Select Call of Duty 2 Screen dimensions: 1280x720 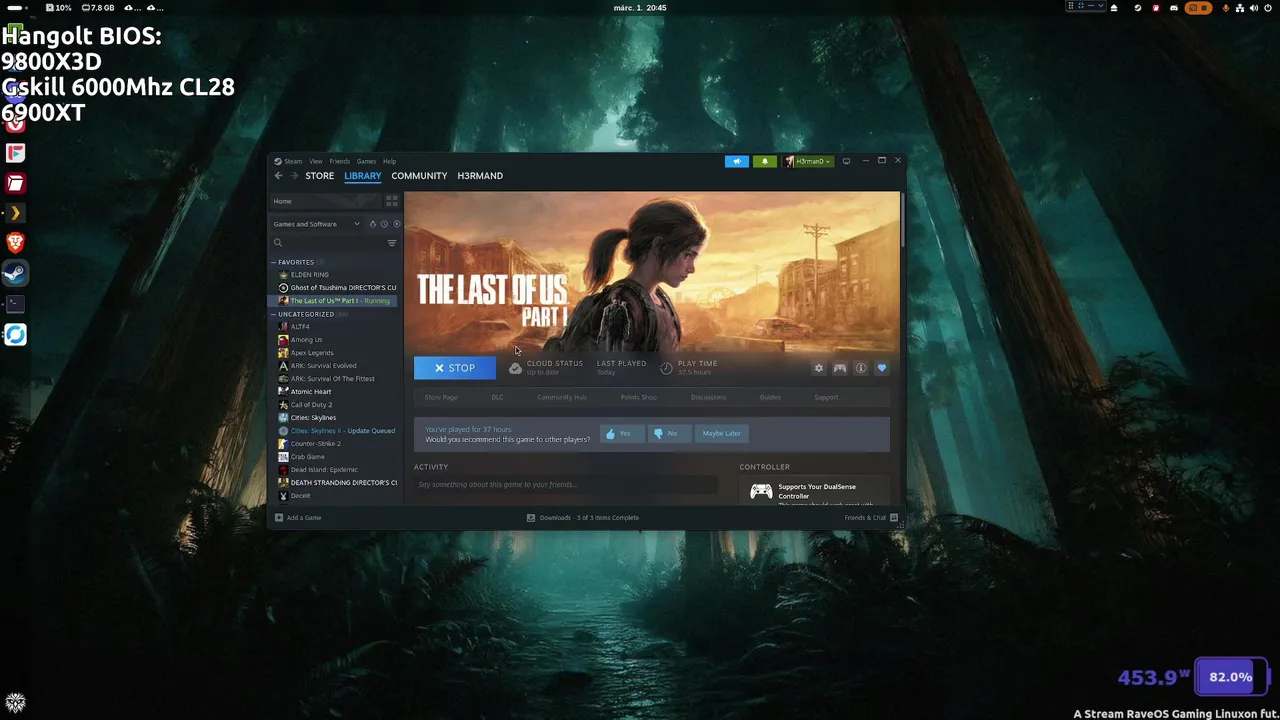click(x=334, y=405)
